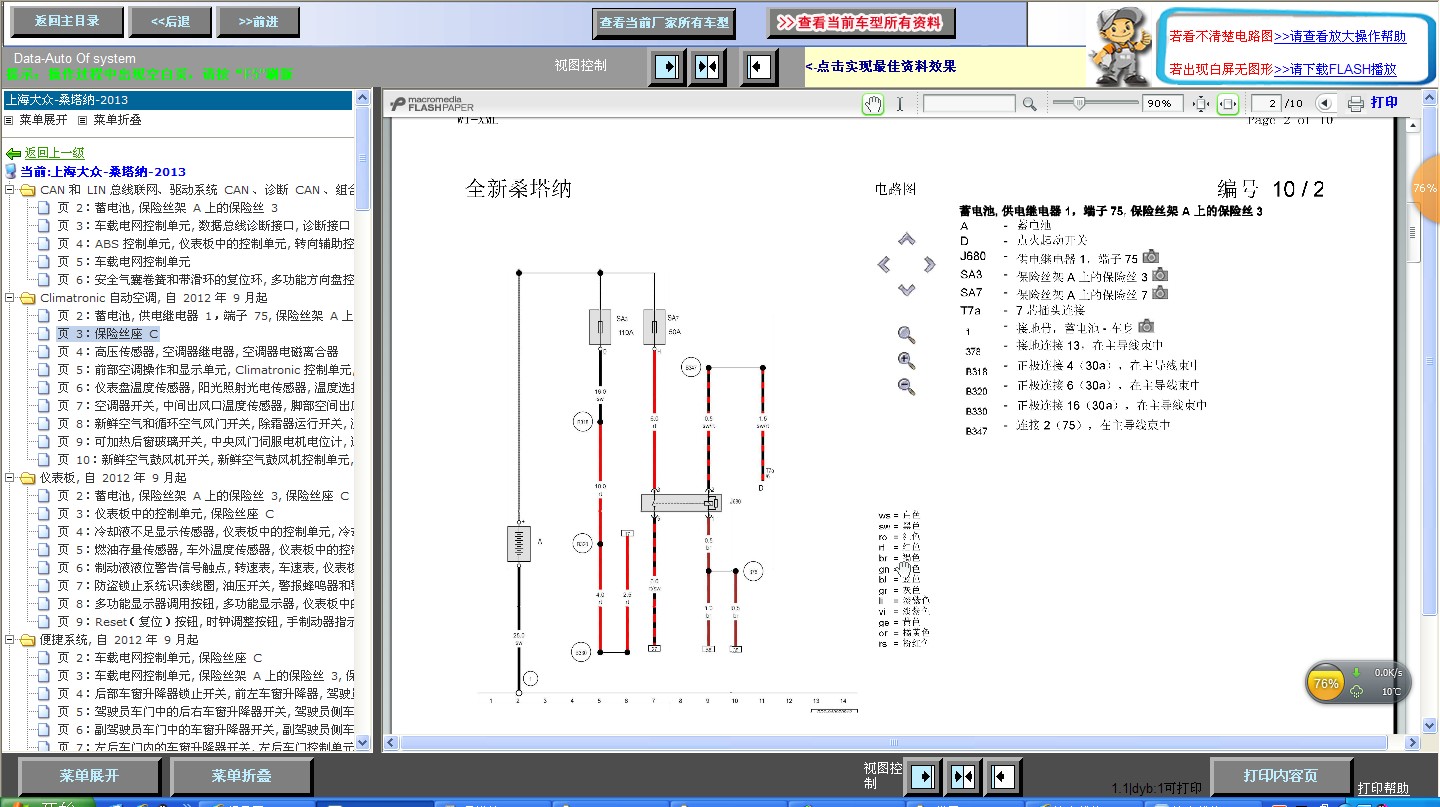Collapse the 便捷系统 folder

[x=10, y=640]
